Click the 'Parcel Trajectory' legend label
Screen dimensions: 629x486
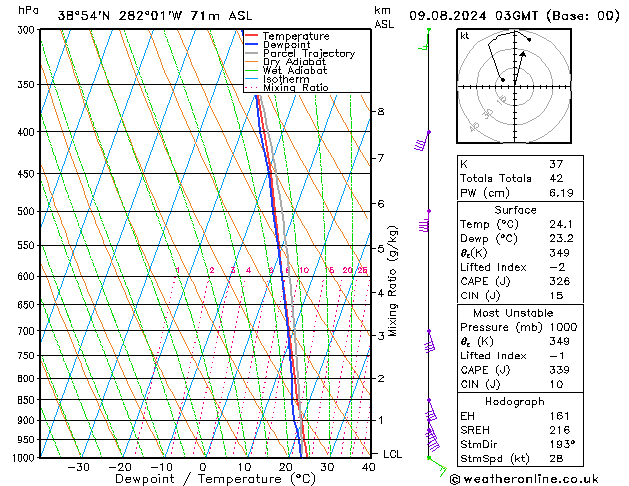pyautogui.click(x=309, y=53)
